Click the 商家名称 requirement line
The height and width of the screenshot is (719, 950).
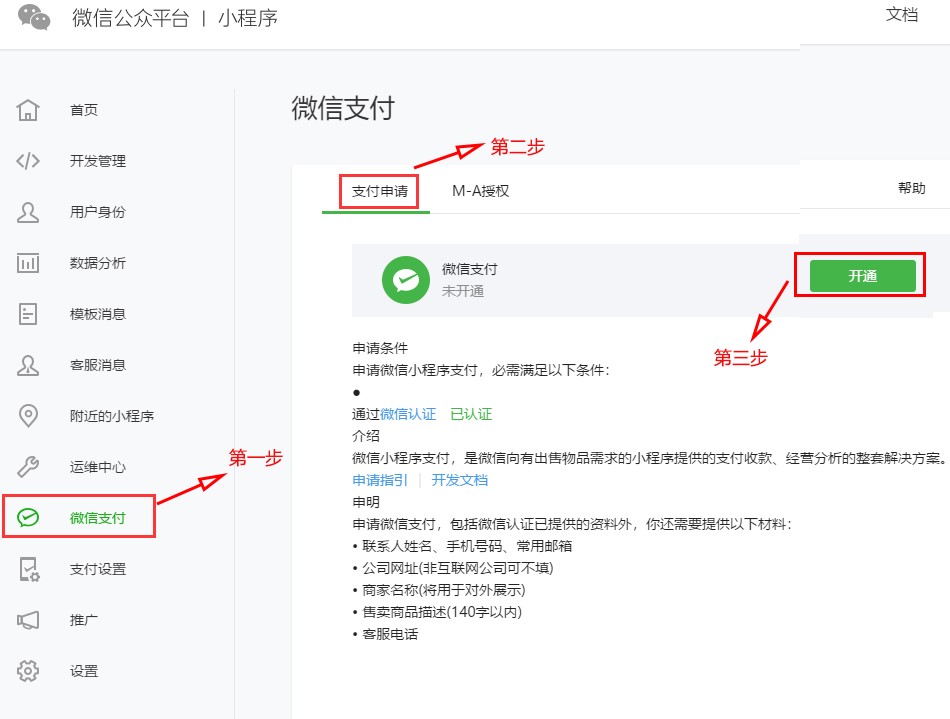[439, 590]
